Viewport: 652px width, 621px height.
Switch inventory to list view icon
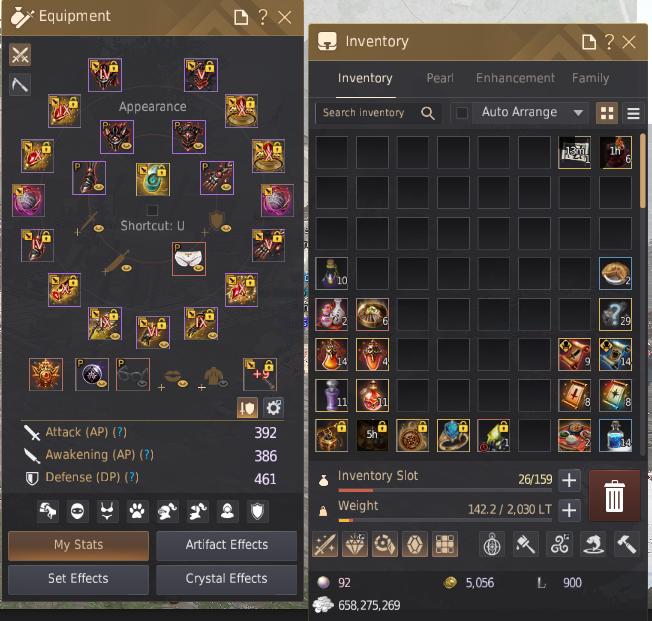633,113
